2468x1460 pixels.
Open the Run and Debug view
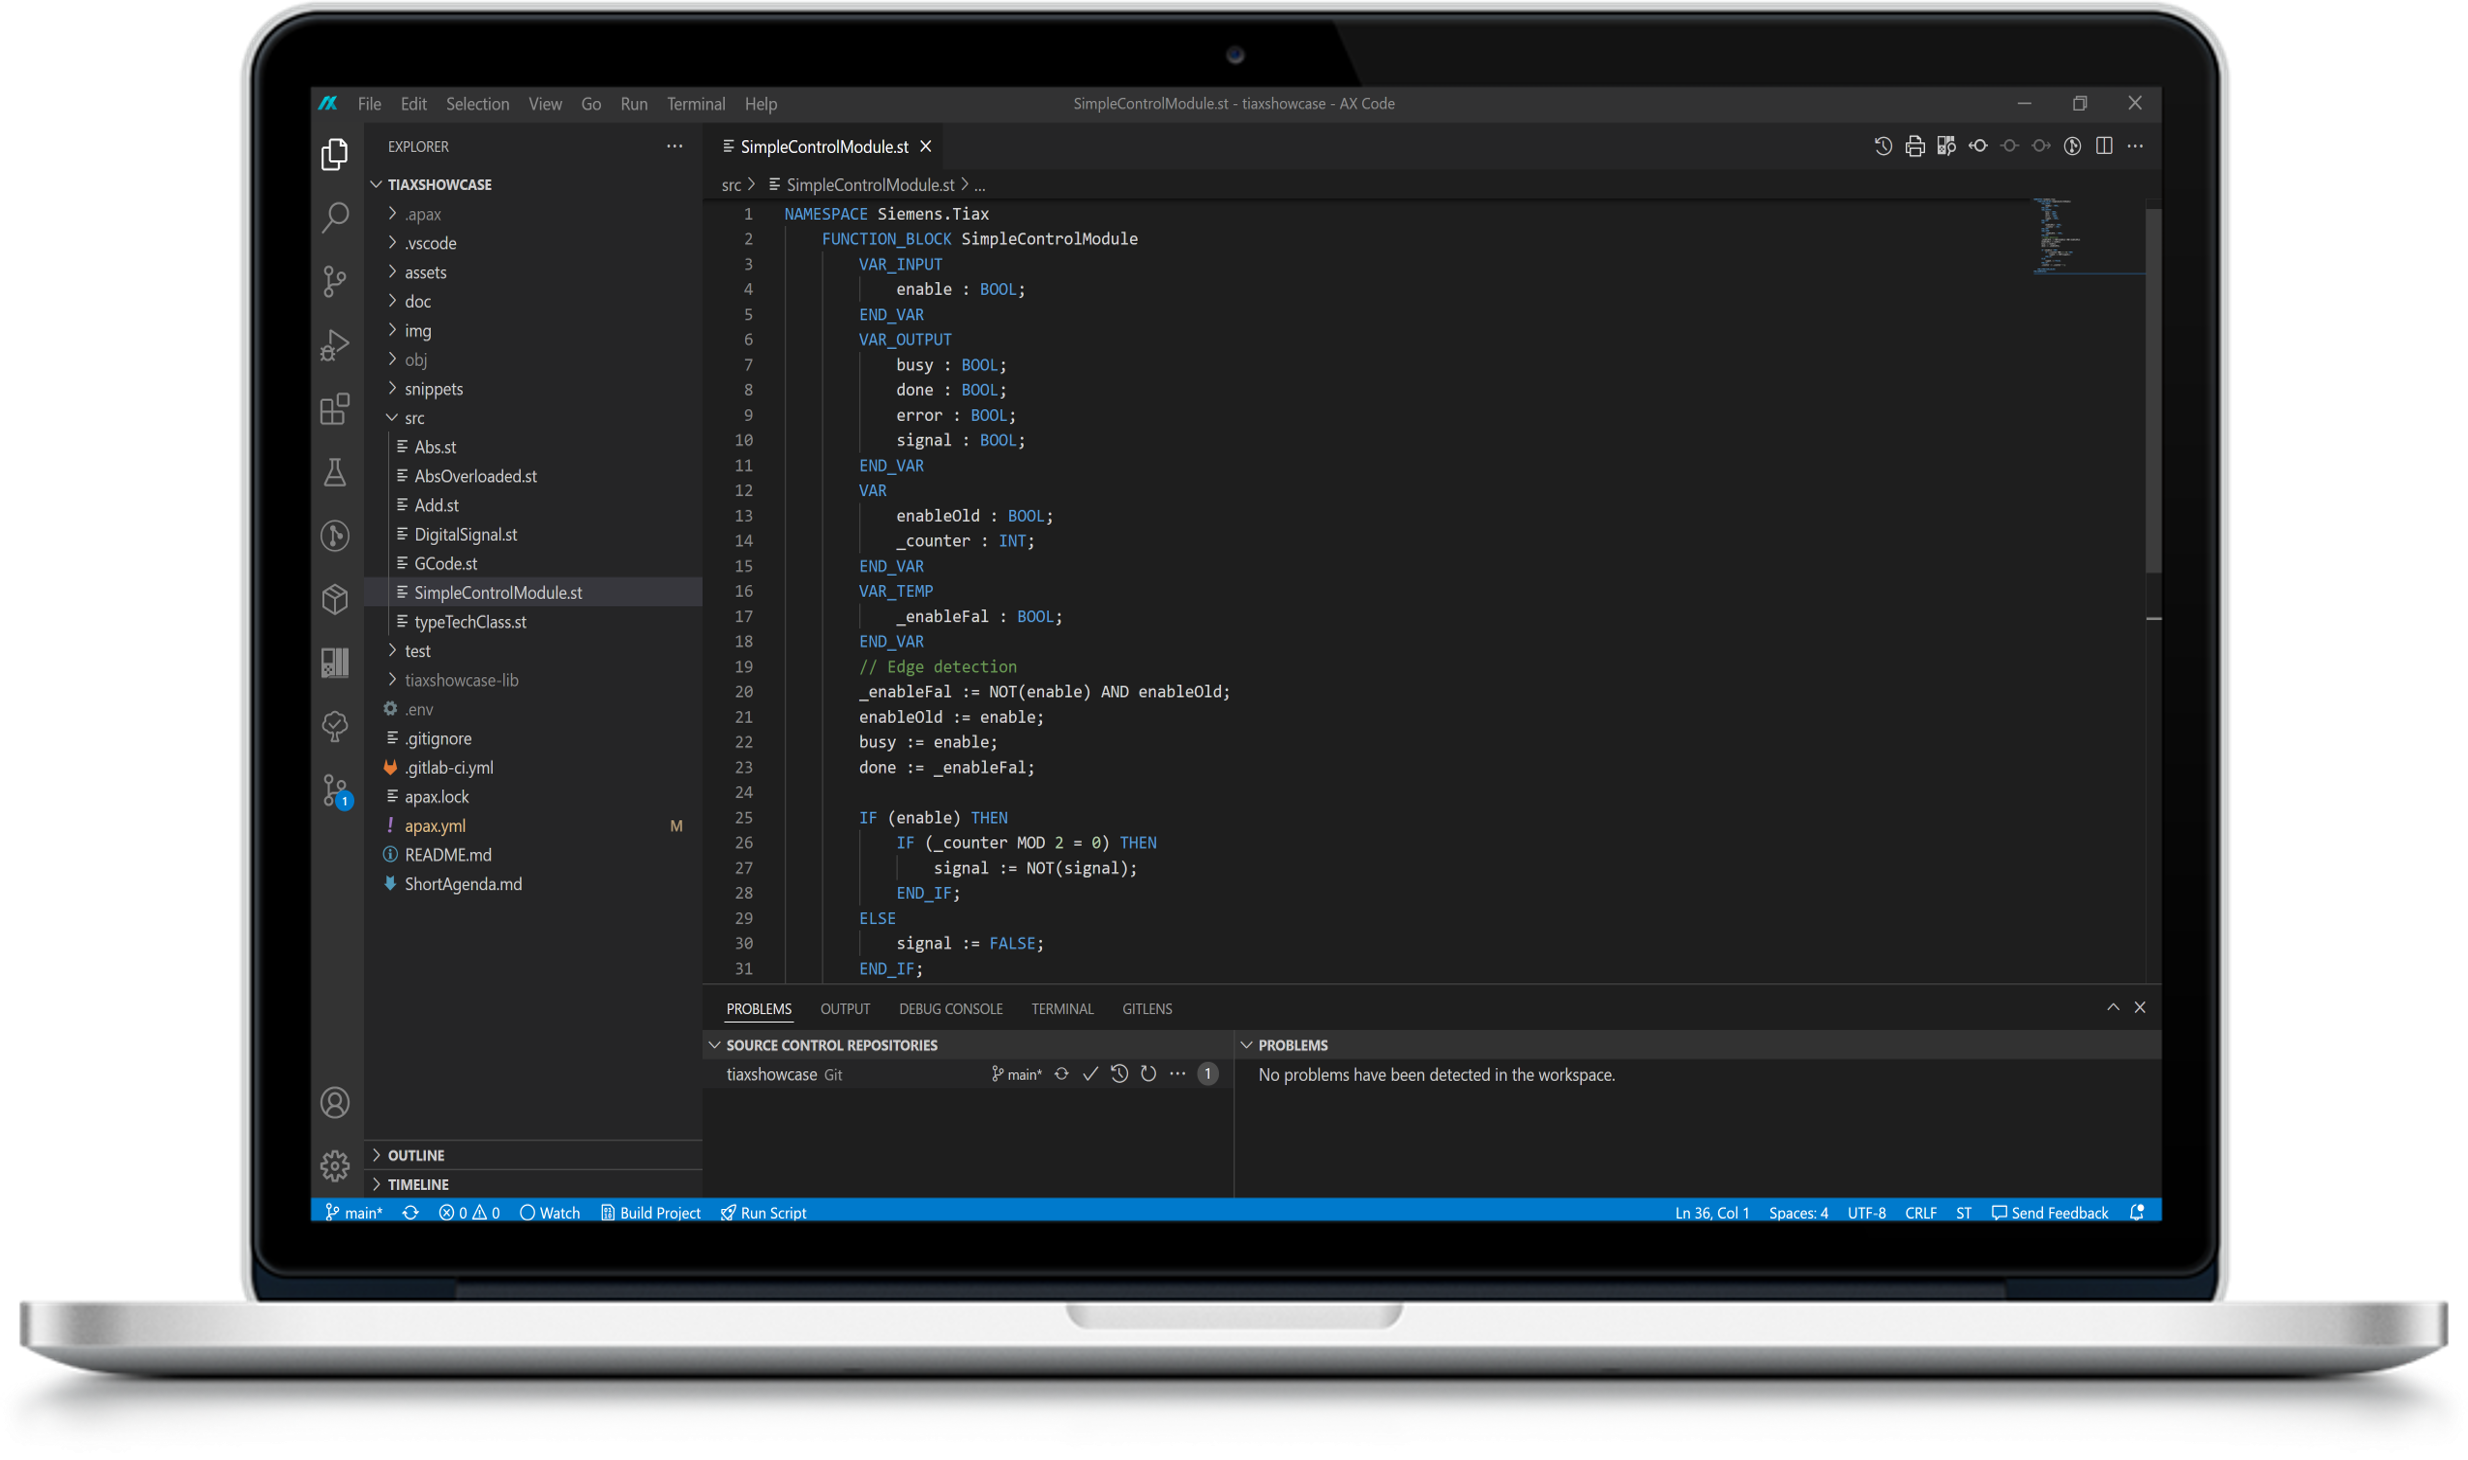(336, 345)
